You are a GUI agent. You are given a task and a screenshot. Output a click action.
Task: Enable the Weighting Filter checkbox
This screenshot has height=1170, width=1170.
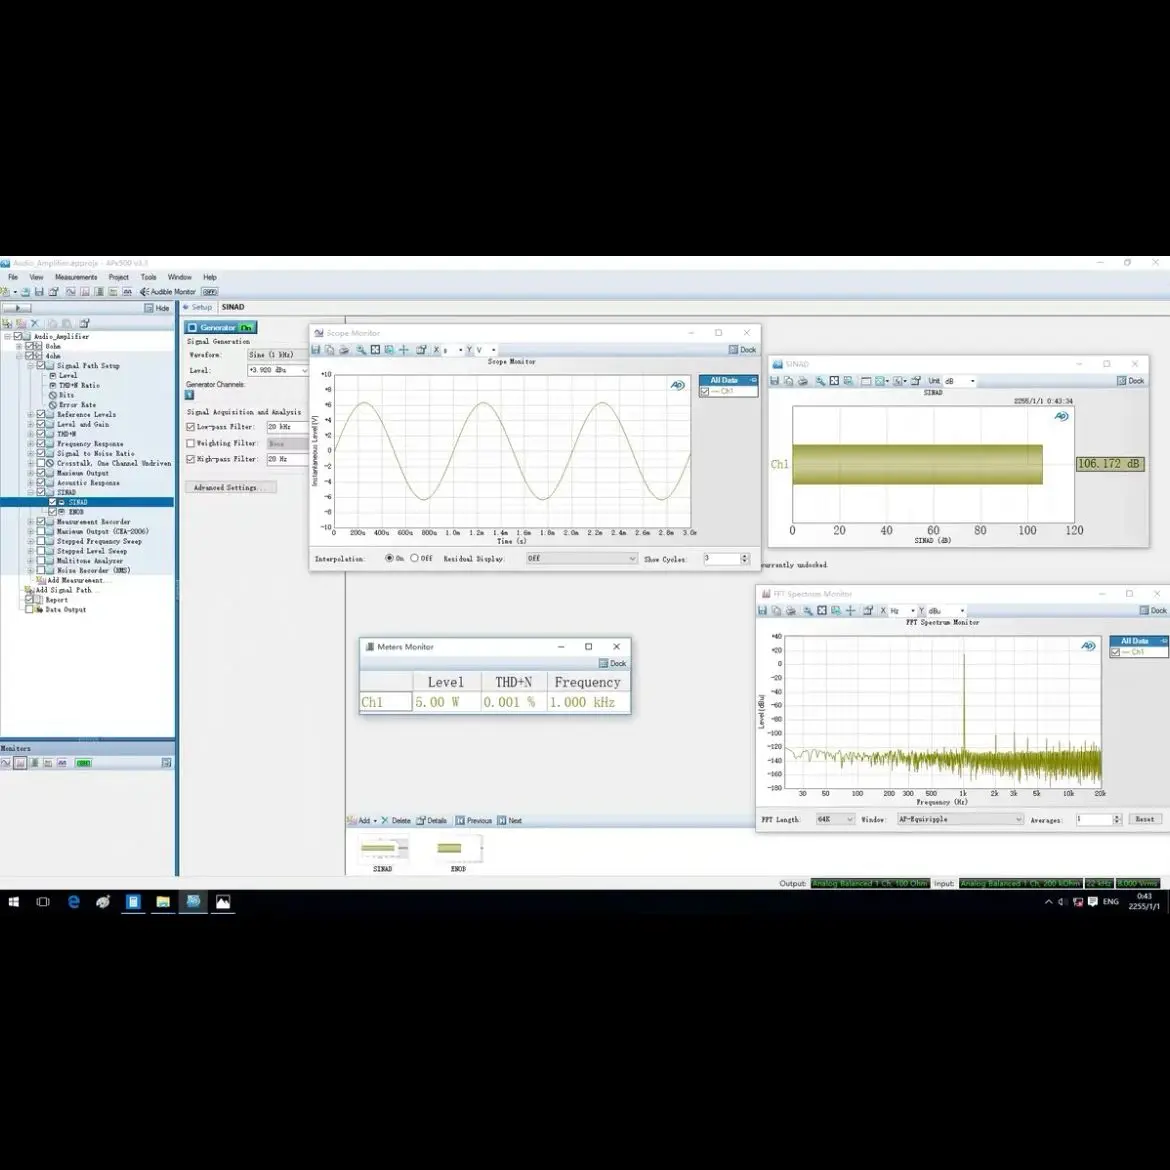(x=190, y=443)
